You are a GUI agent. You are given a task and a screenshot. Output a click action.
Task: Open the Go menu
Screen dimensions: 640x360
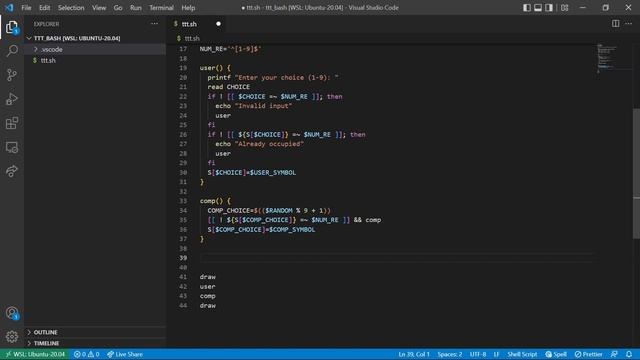(x=118, y=8)
